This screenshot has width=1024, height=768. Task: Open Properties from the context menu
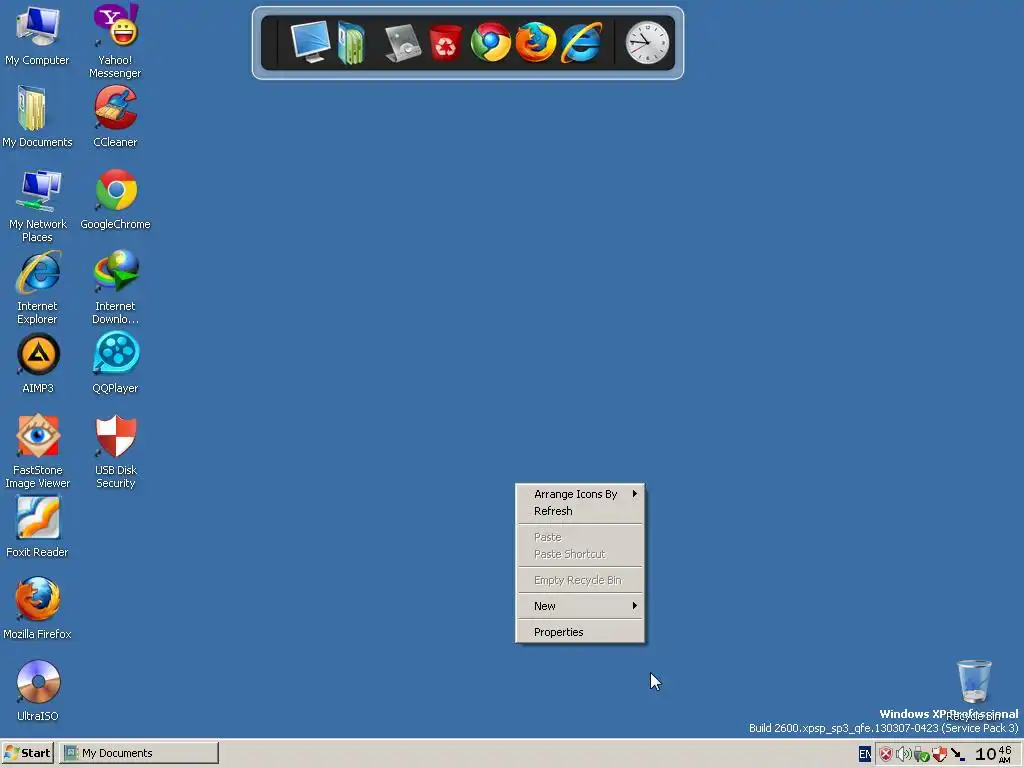(x=580, y=632)
